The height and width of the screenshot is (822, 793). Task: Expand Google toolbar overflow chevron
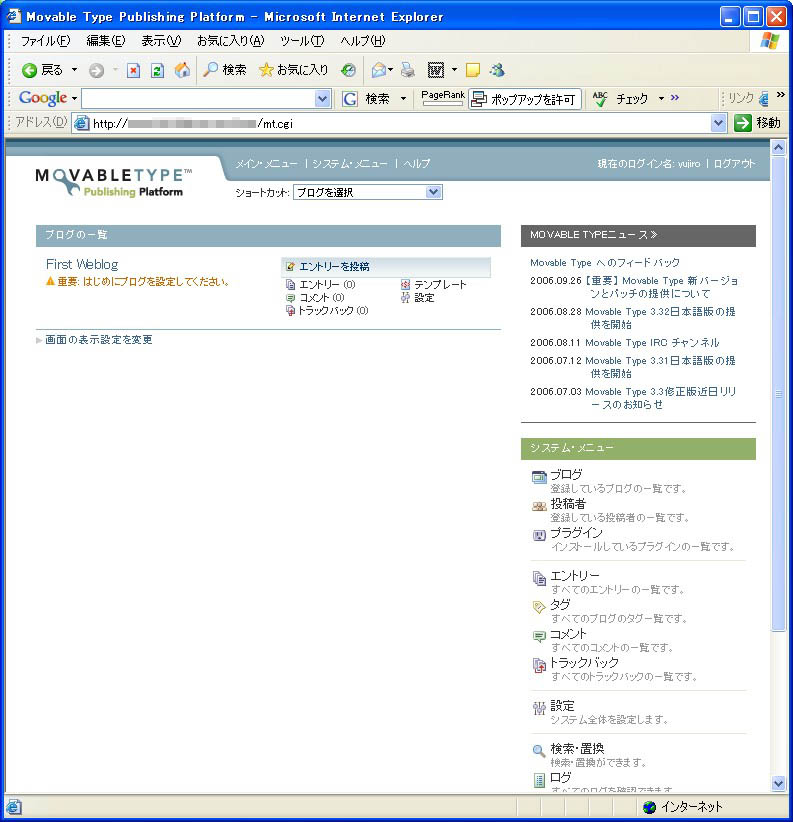click(675, 98)
